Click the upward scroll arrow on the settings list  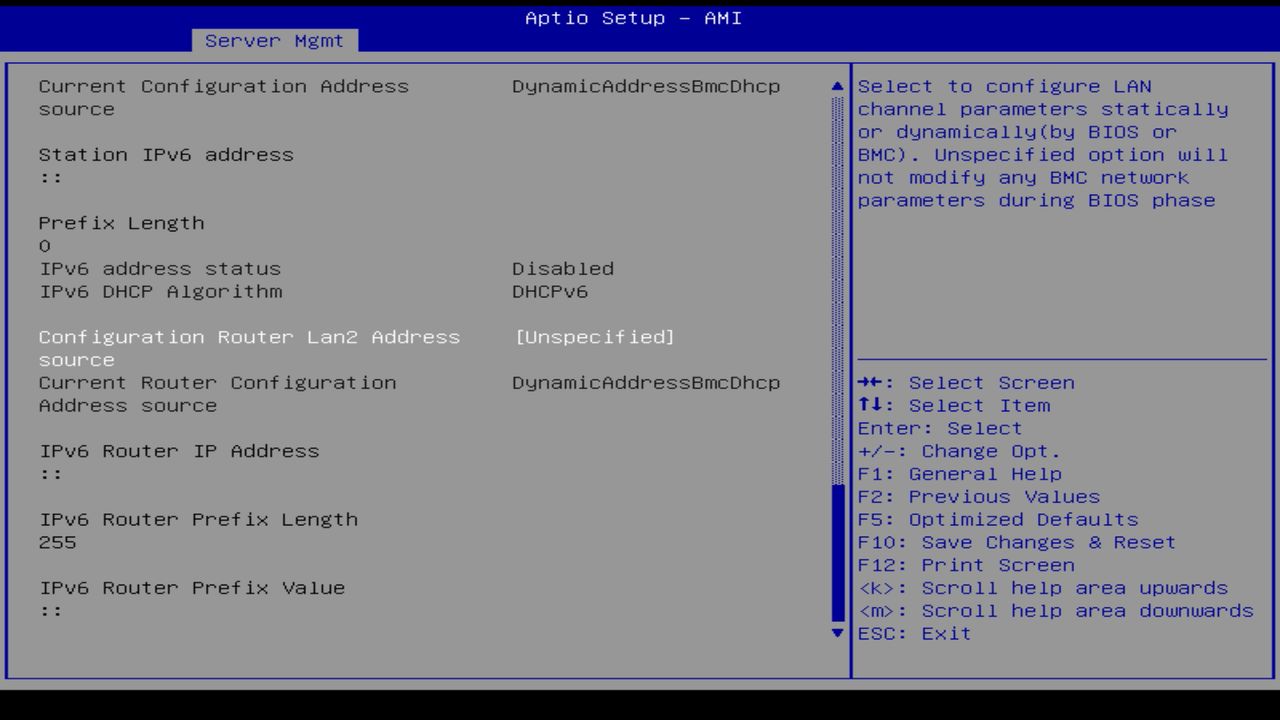pyautogui.click(x=835, y=85)
